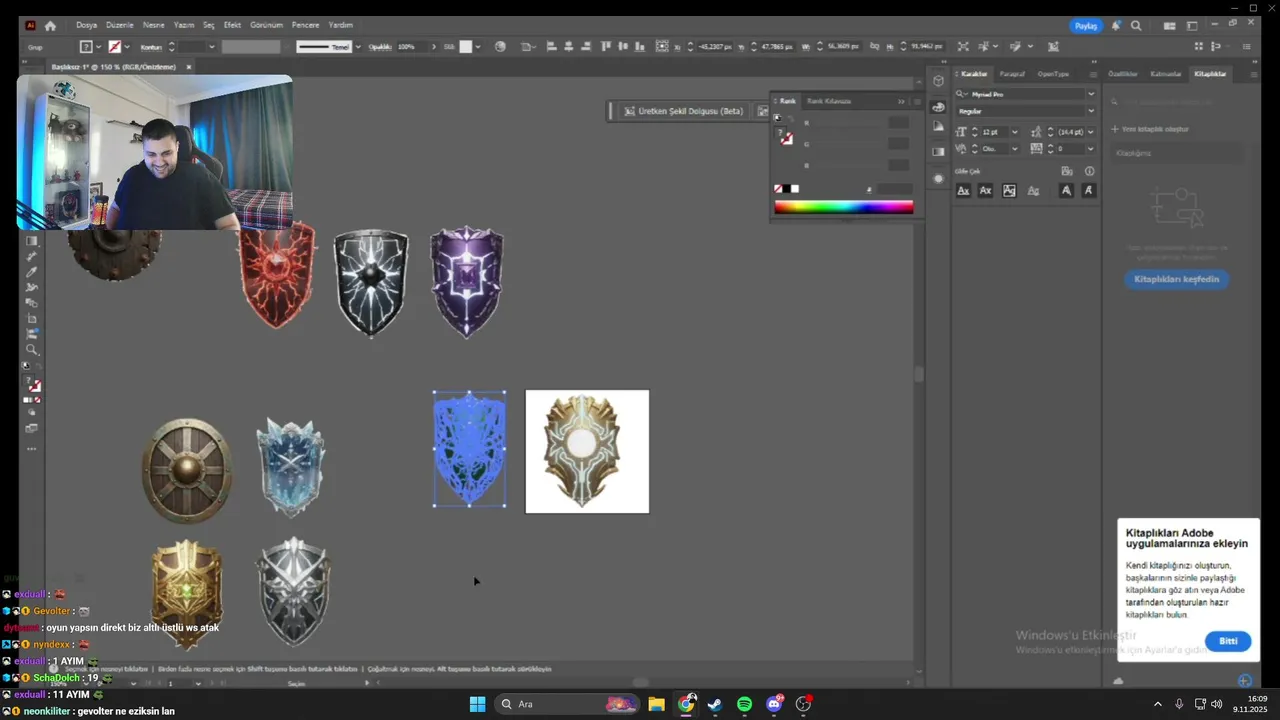
Task: Click the opacity 100% input field
Action: [x=411, y=46]
